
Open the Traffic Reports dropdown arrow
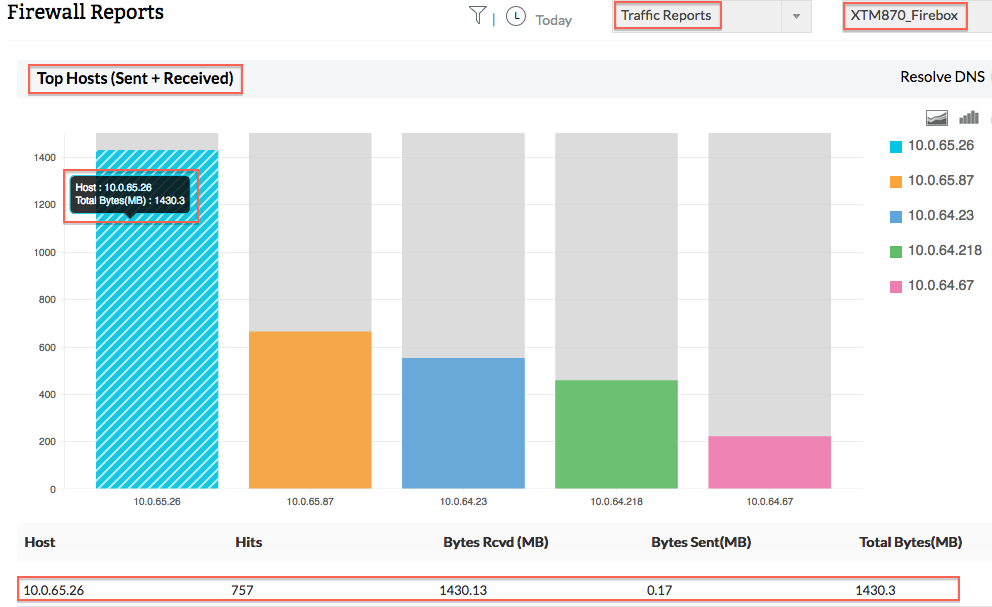pyautogui.click(x=797, y=16)
